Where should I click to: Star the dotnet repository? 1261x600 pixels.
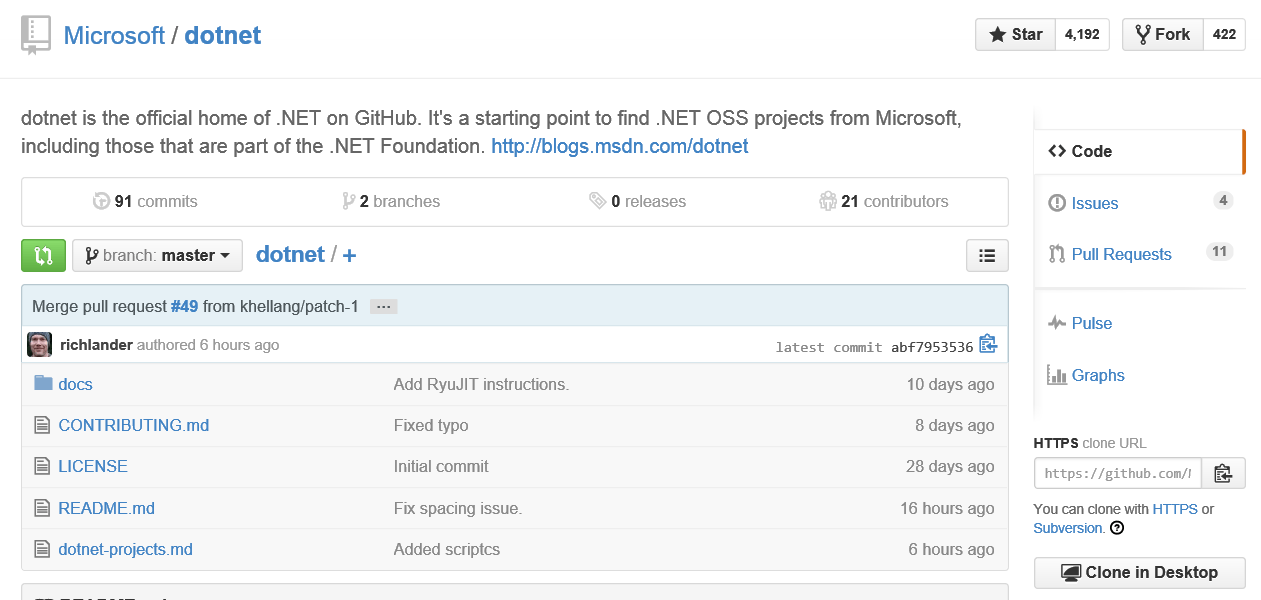pos(1016,34)
